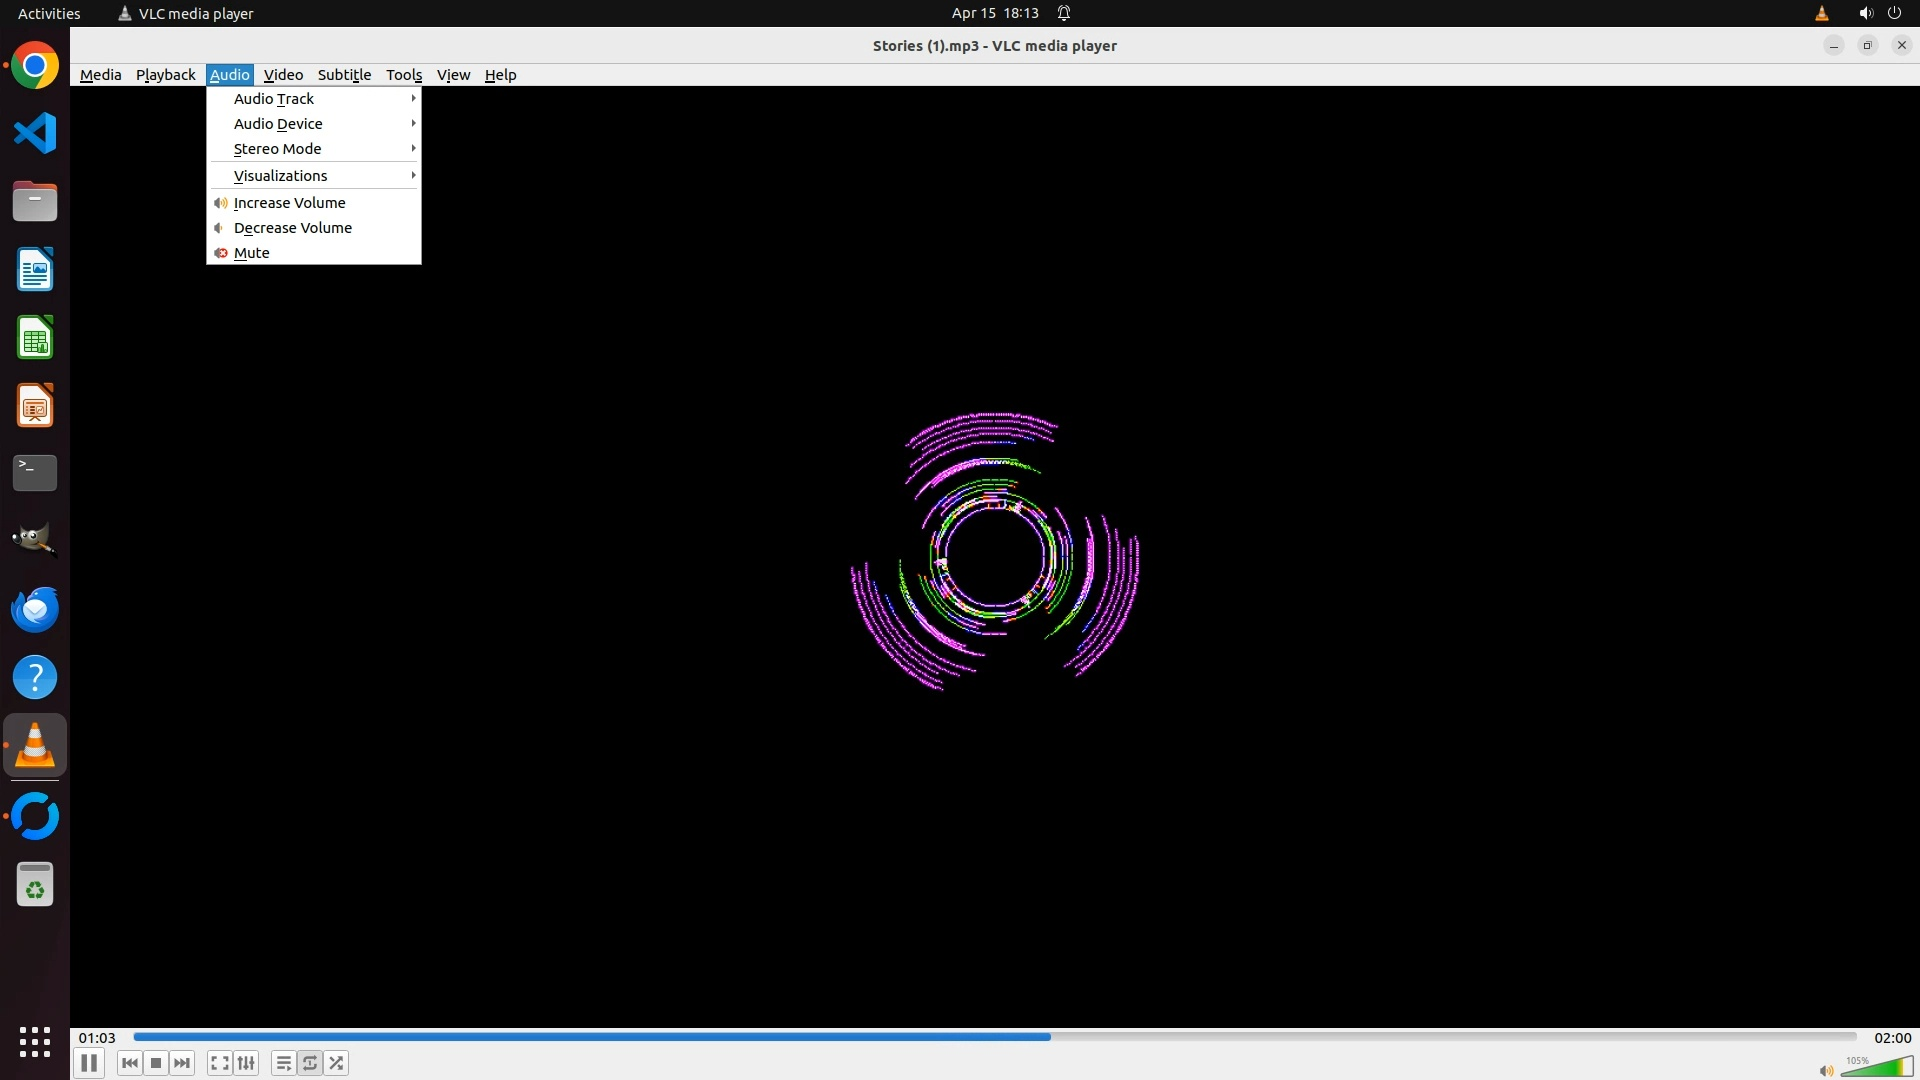Open the playlist view
This screenshot has height=1080, width=1920.
283,1063
